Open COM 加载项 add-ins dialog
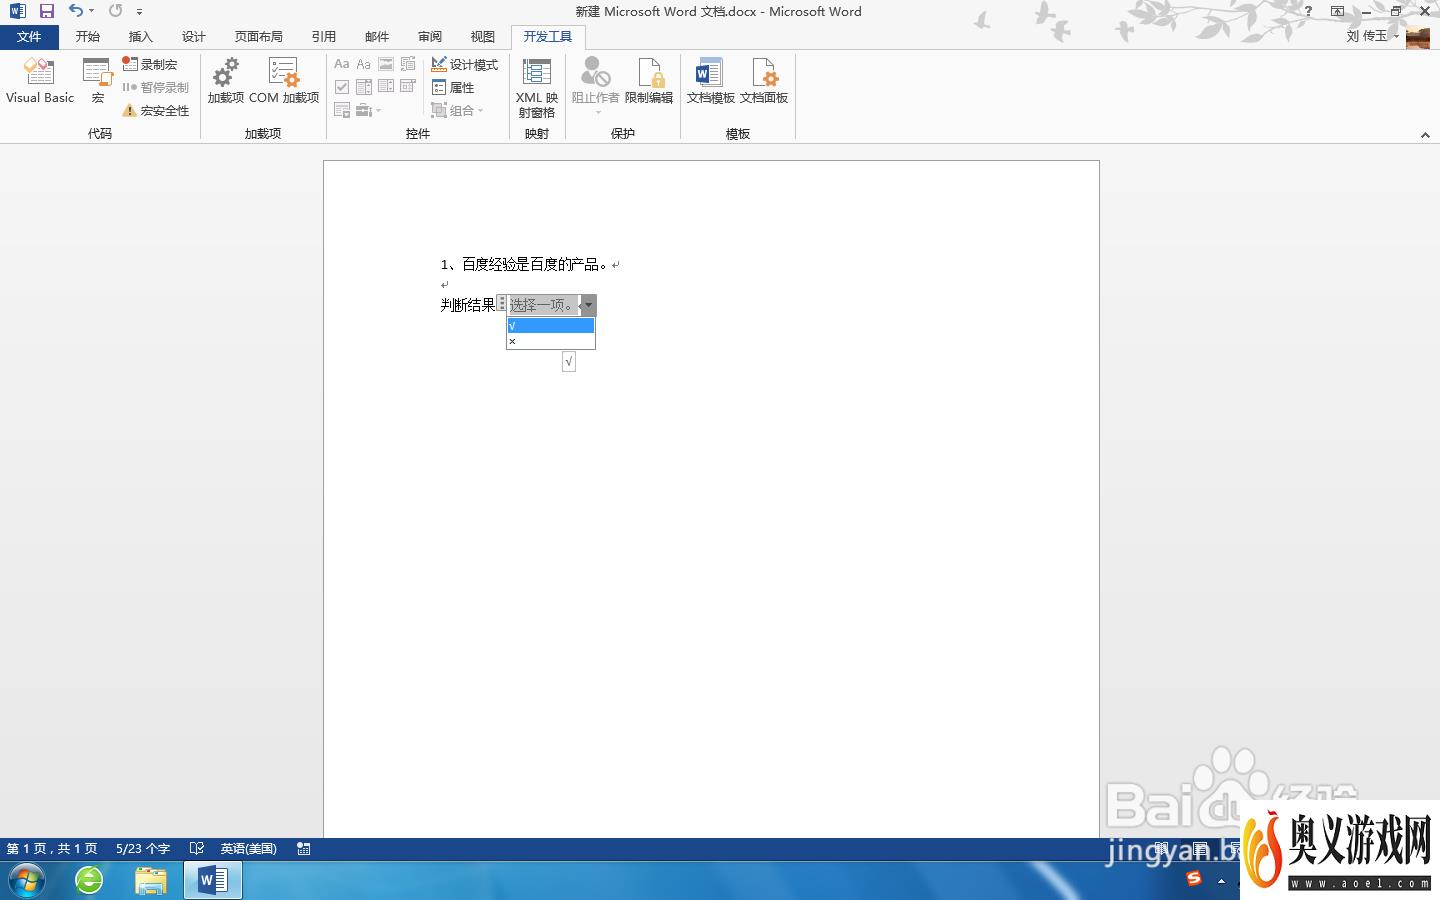 (284, 81)
